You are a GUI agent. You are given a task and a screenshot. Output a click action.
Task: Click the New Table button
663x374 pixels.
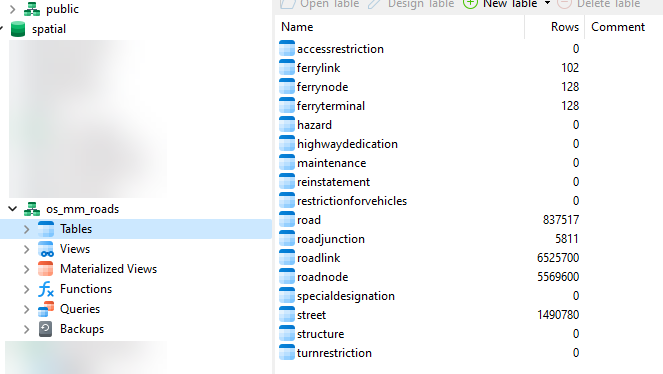click(x=501, y=4)
